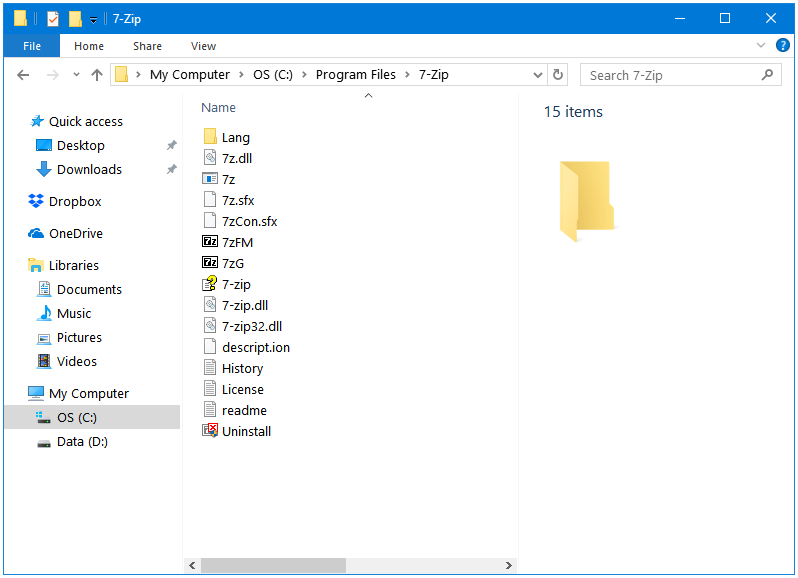Image resolution: width=798 pixels, height=578 pixels.
Task: Select the 7-zip help file icon
Action: pyautogui.click(x=210, y=283)
